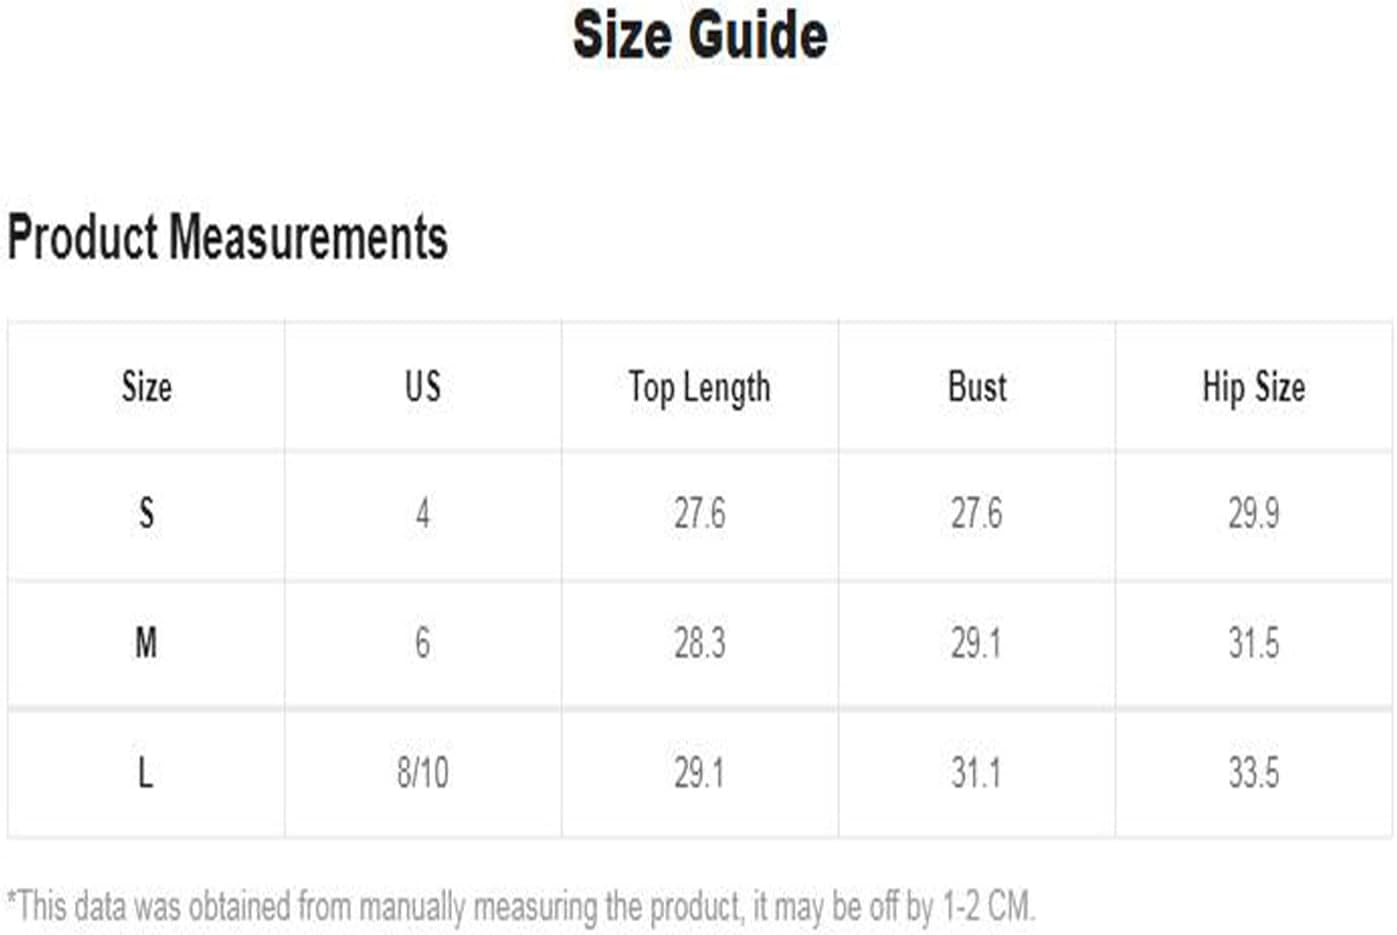
Task: Select the Size column header
Action: click(x=146, y=387)
